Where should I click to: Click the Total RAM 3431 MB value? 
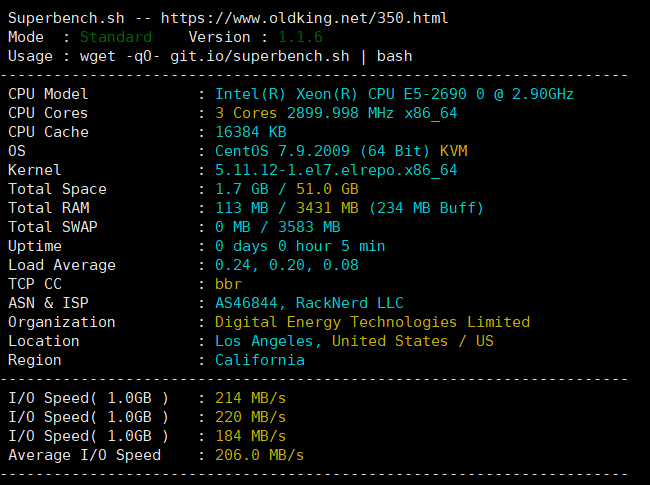309,208
